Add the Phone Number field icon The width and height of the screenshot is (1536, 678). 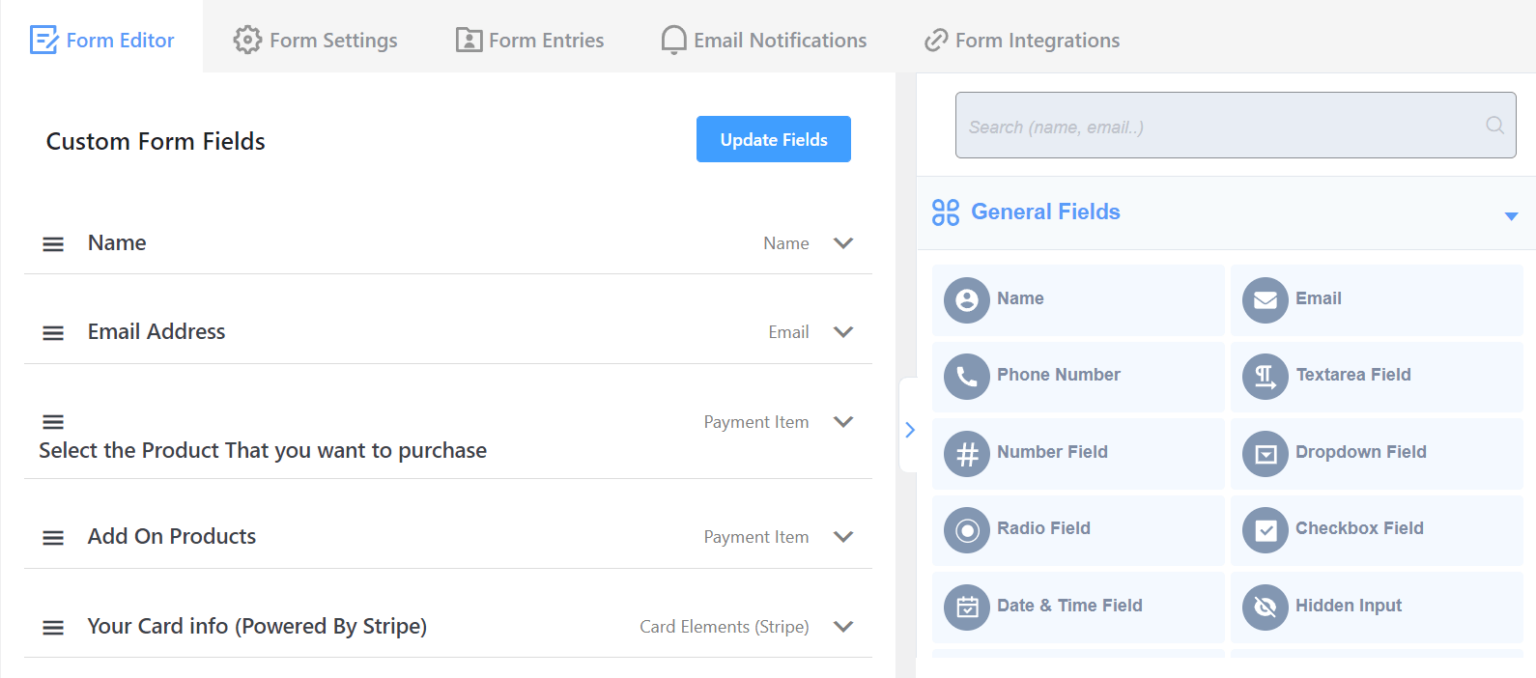click(x=966, y=376)
